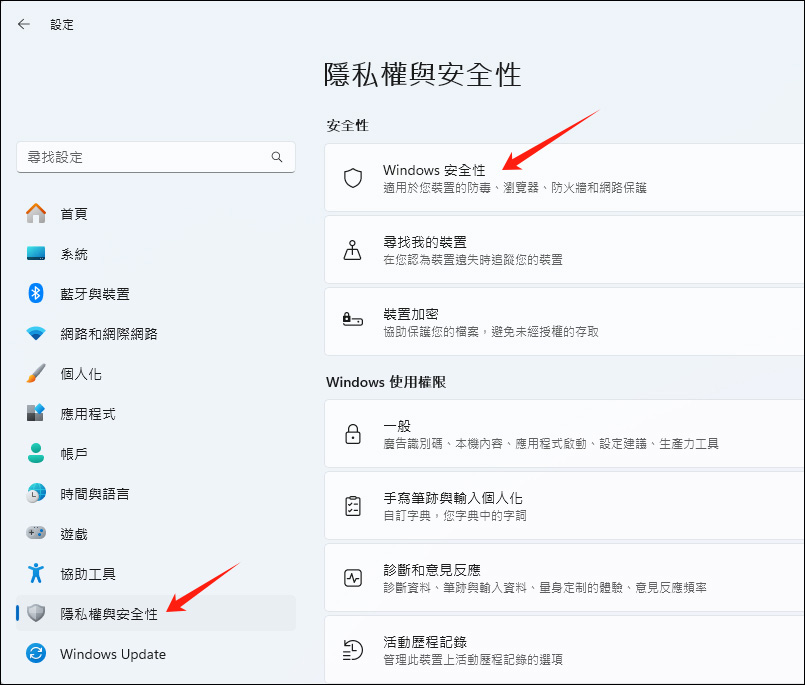Click the Windows Update sync icon
Screen dimensions: 805x685
point(36,653)
